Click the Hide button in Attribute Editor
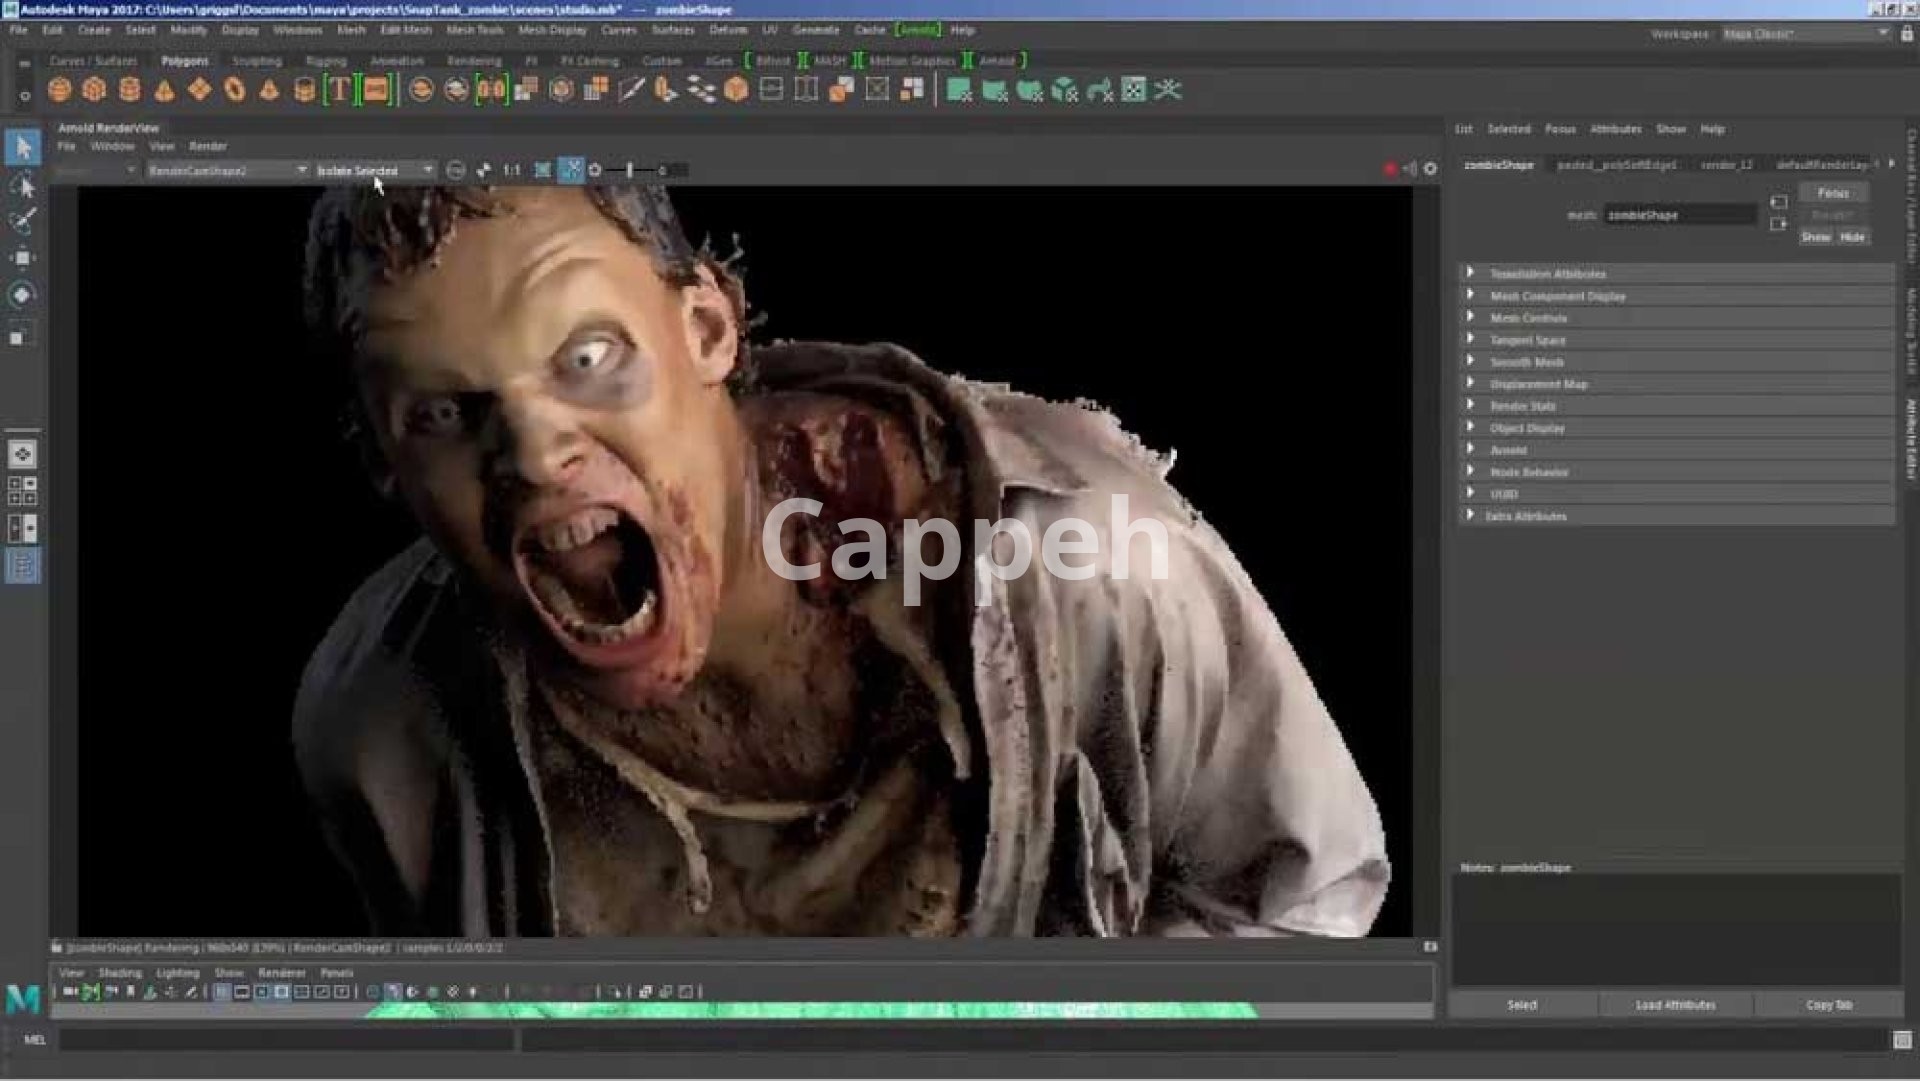The image size is (1920, 1081). click(1852, 237)
